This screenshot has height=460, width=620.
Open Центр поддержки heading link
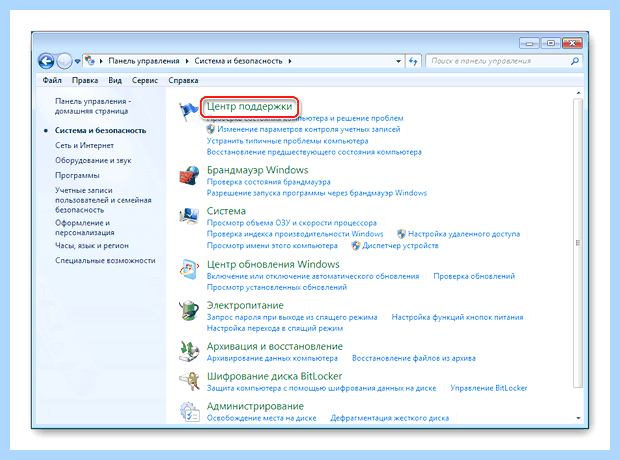point(250,106)
